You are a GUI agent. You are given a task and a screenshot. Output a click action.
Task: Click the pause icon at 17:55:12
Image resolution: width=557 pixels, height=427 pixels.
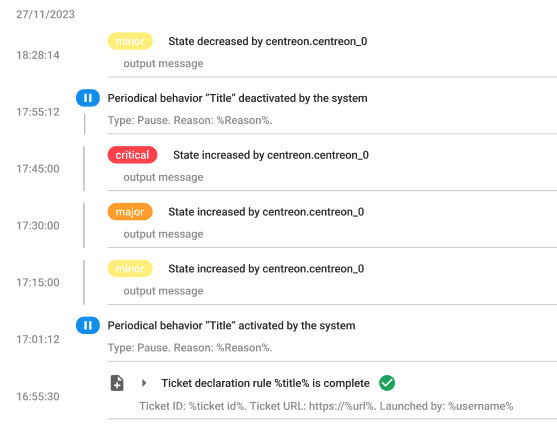tap(88, 98)
